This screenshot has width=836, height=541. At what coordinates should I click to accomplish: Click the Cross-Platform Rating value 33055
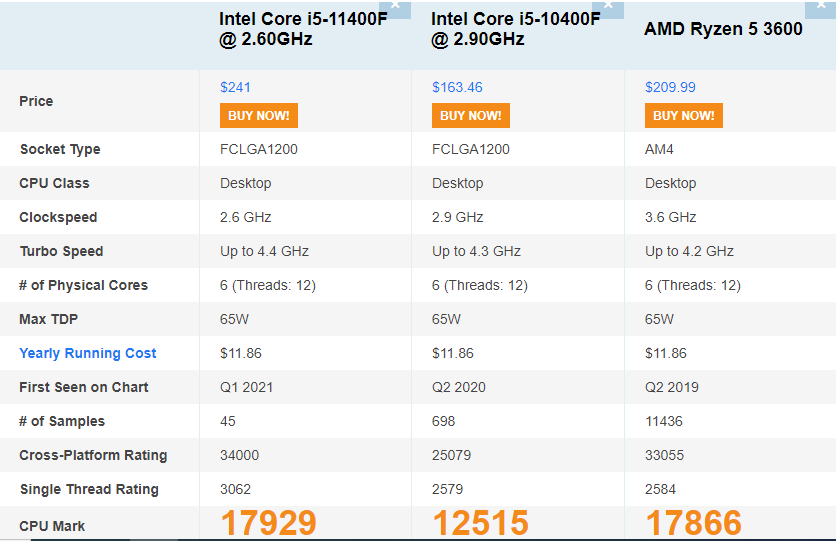pyautogui.click(x=664, y=455)
